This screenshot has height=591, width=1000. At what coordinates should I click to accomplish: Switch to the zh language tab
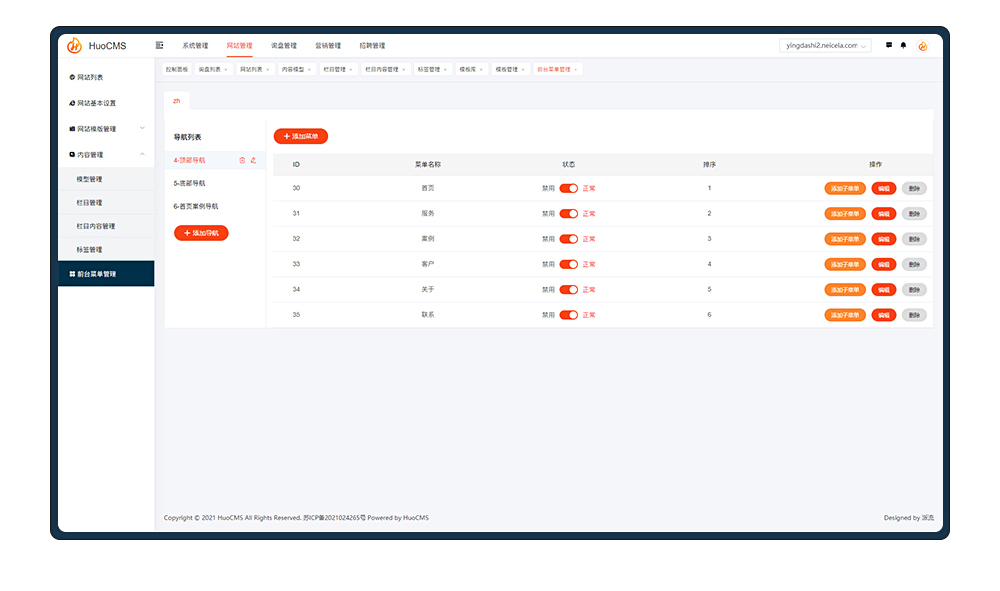(177, 101)
